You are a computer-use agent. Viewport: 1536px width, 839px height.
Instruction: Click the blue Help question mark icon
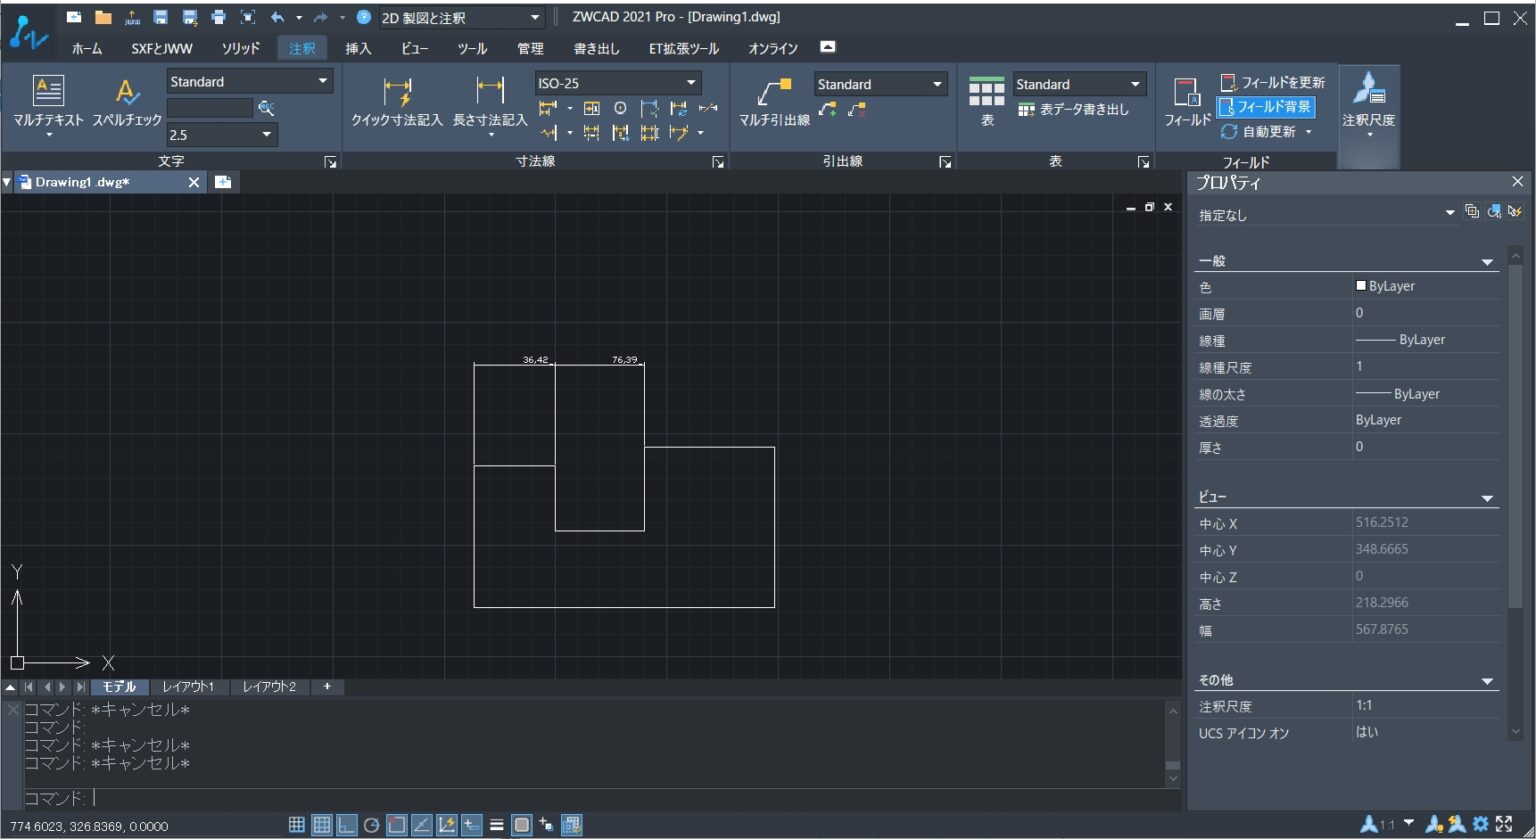(364, 17)
